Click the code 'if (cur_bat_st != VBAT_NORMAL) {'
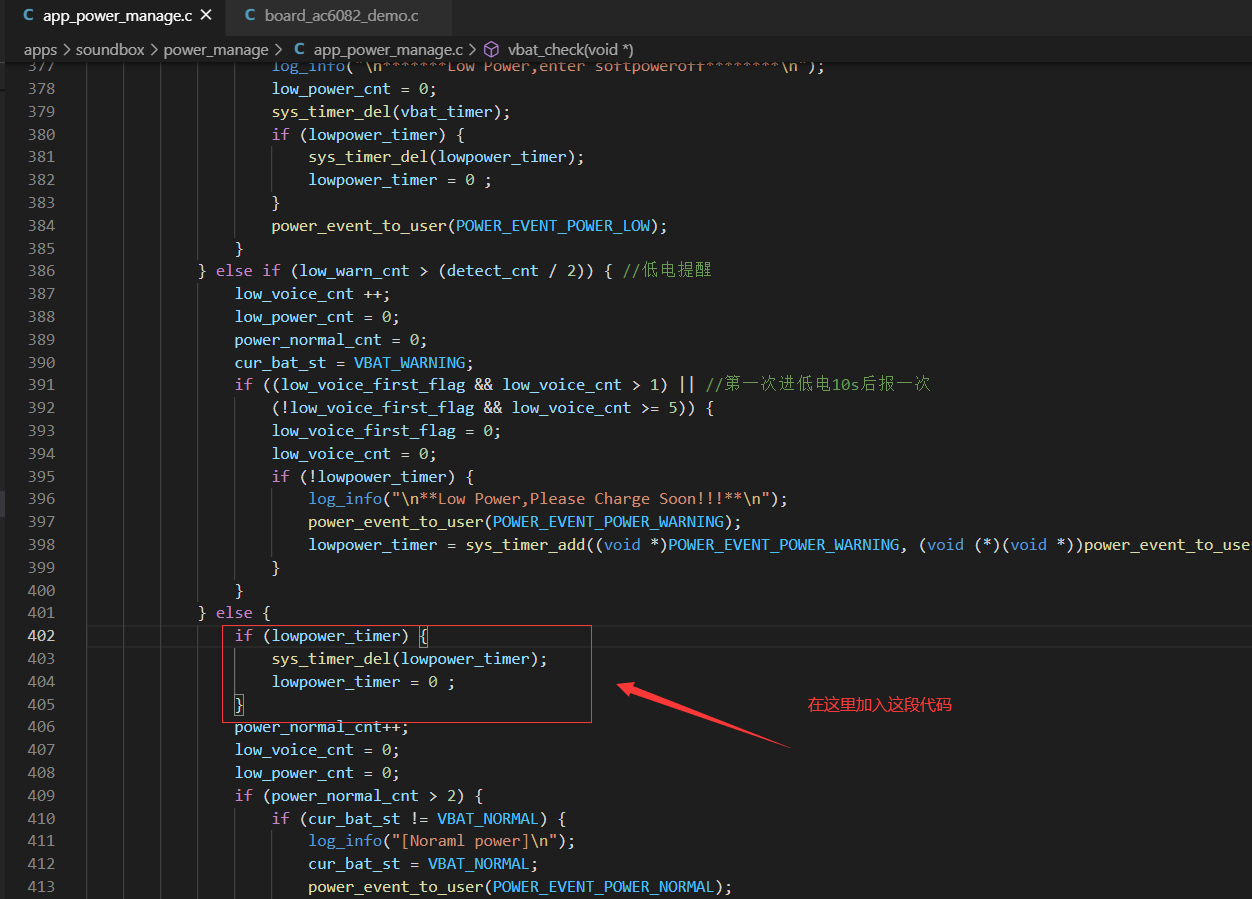 419,819
